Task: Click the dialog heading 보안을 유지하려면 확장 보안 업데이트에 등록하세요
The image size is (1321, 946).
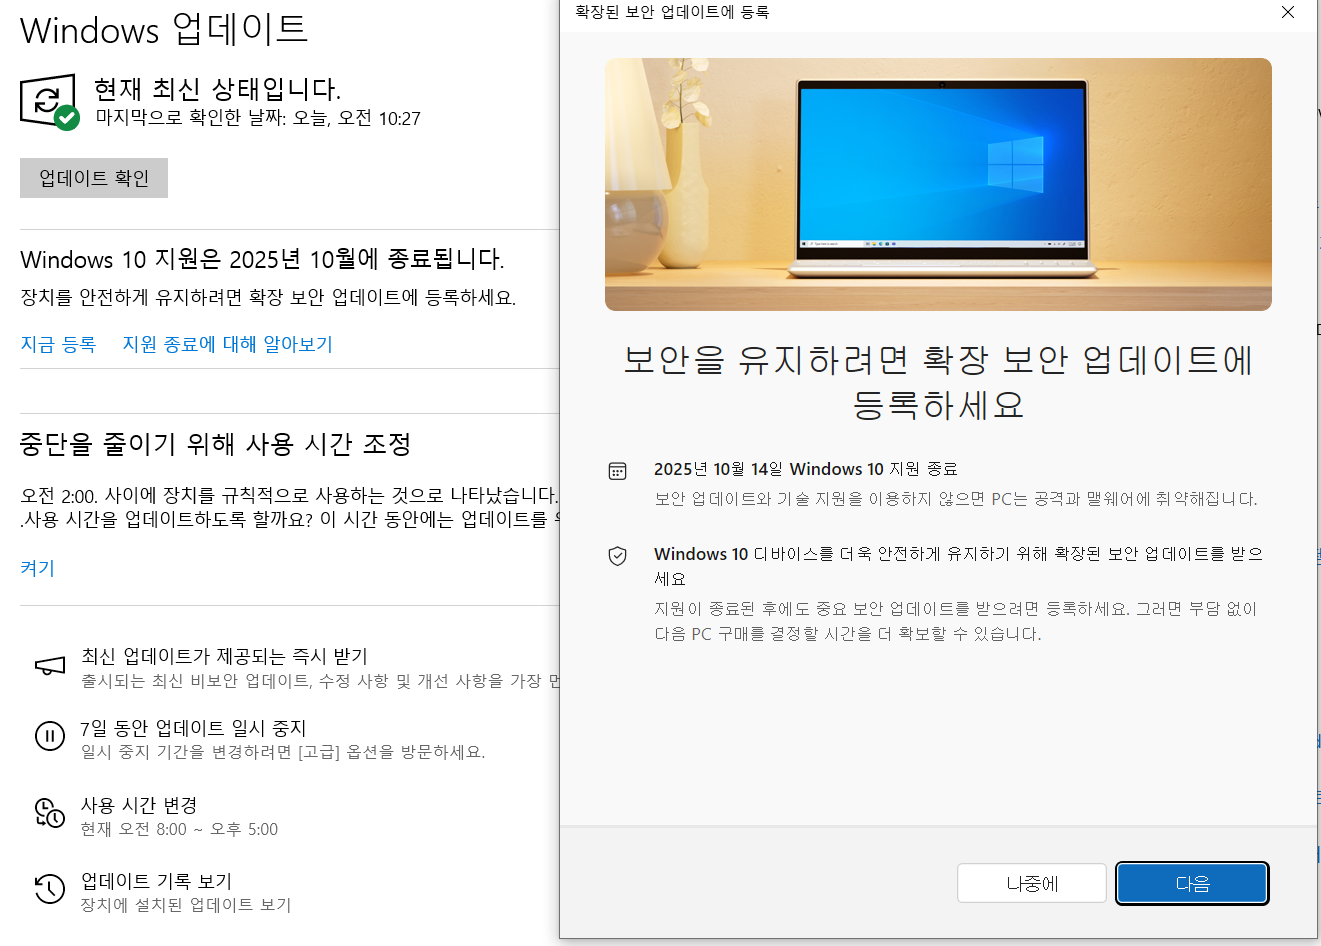Action: click(938, 382)
